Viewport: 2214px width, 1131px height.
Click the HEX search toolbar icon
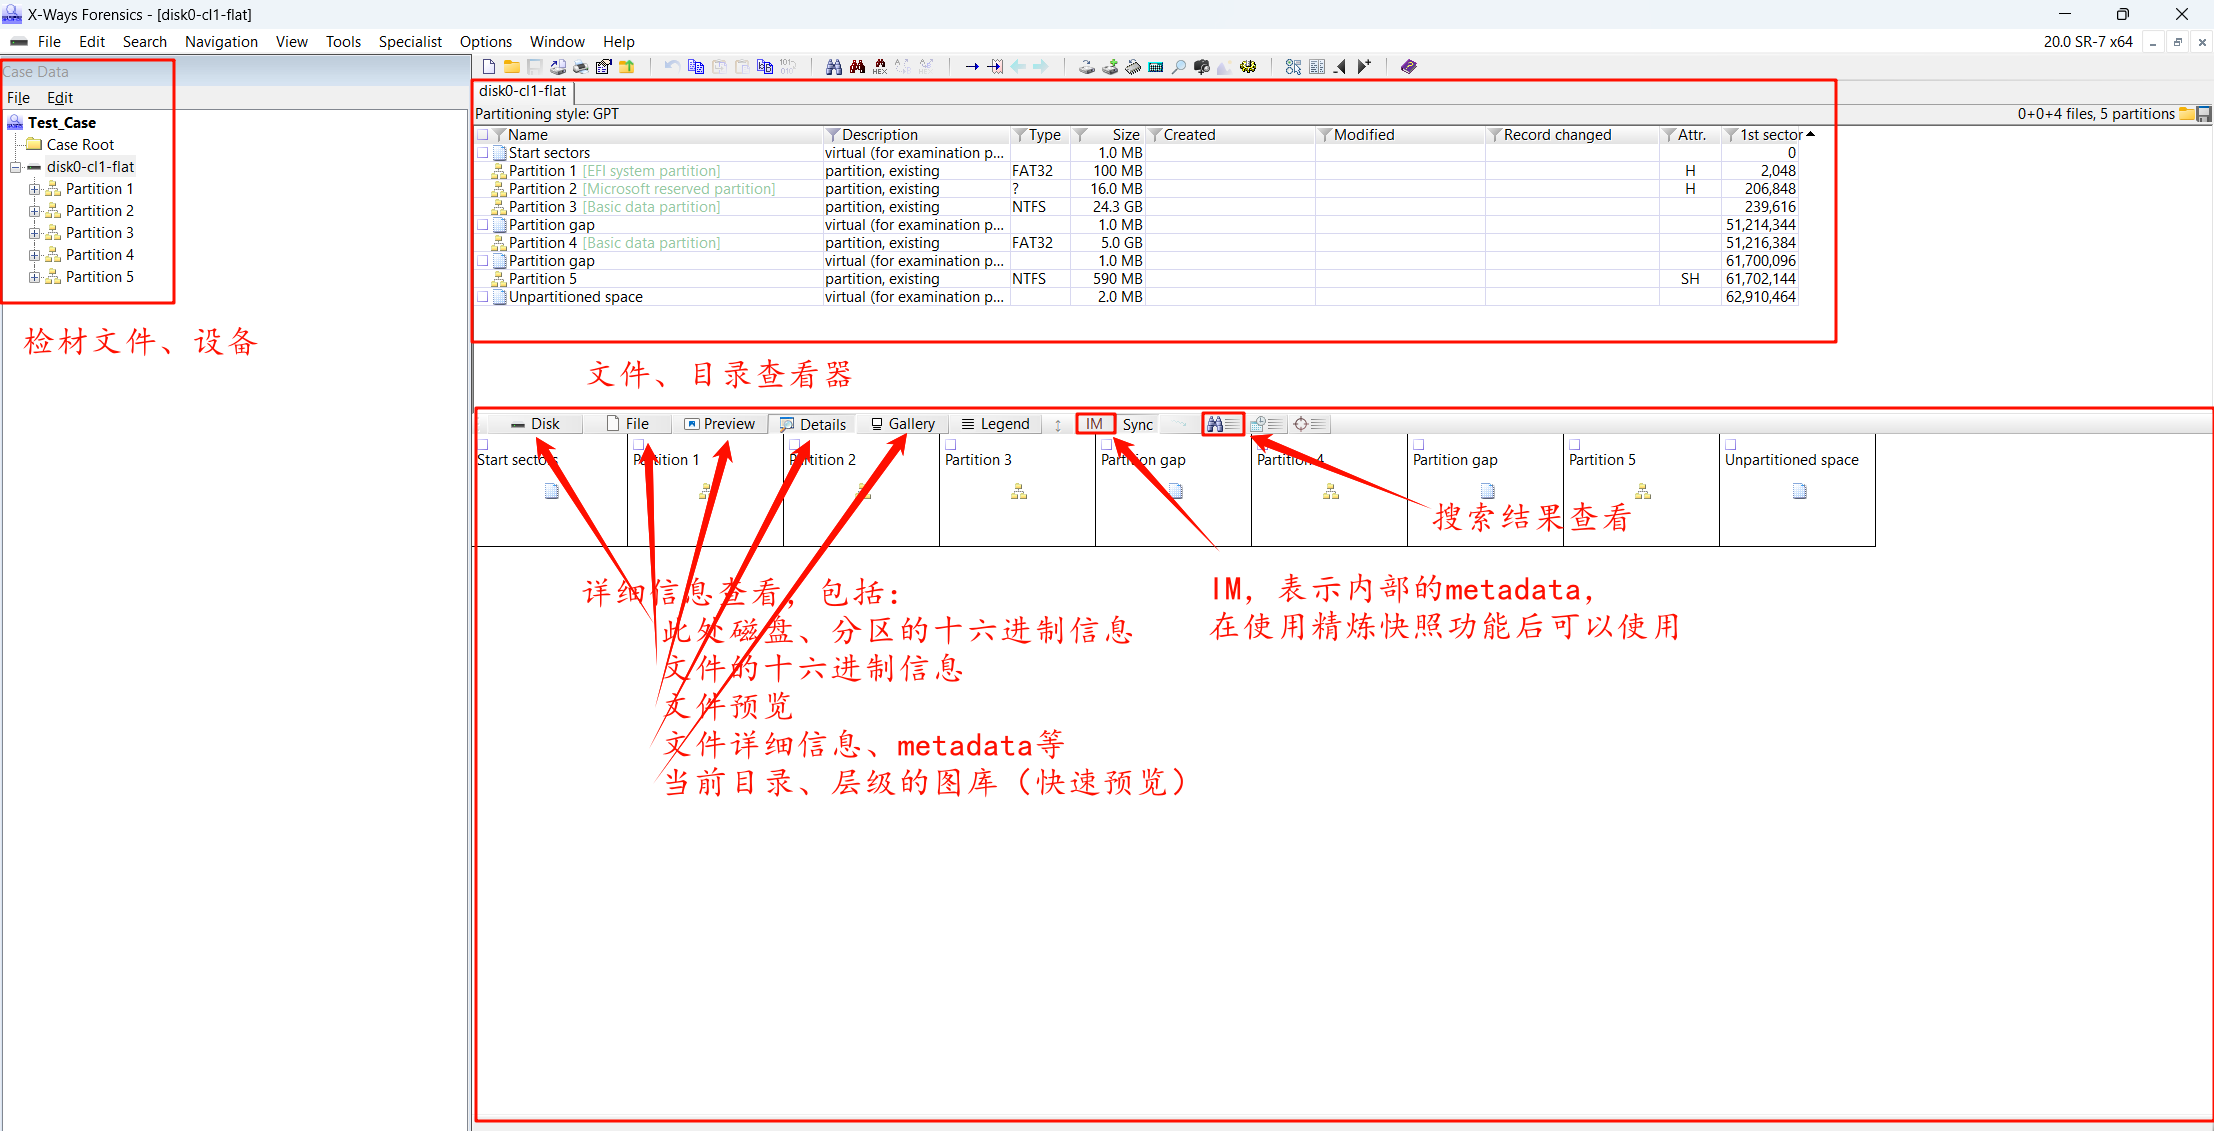click(880, 67)
